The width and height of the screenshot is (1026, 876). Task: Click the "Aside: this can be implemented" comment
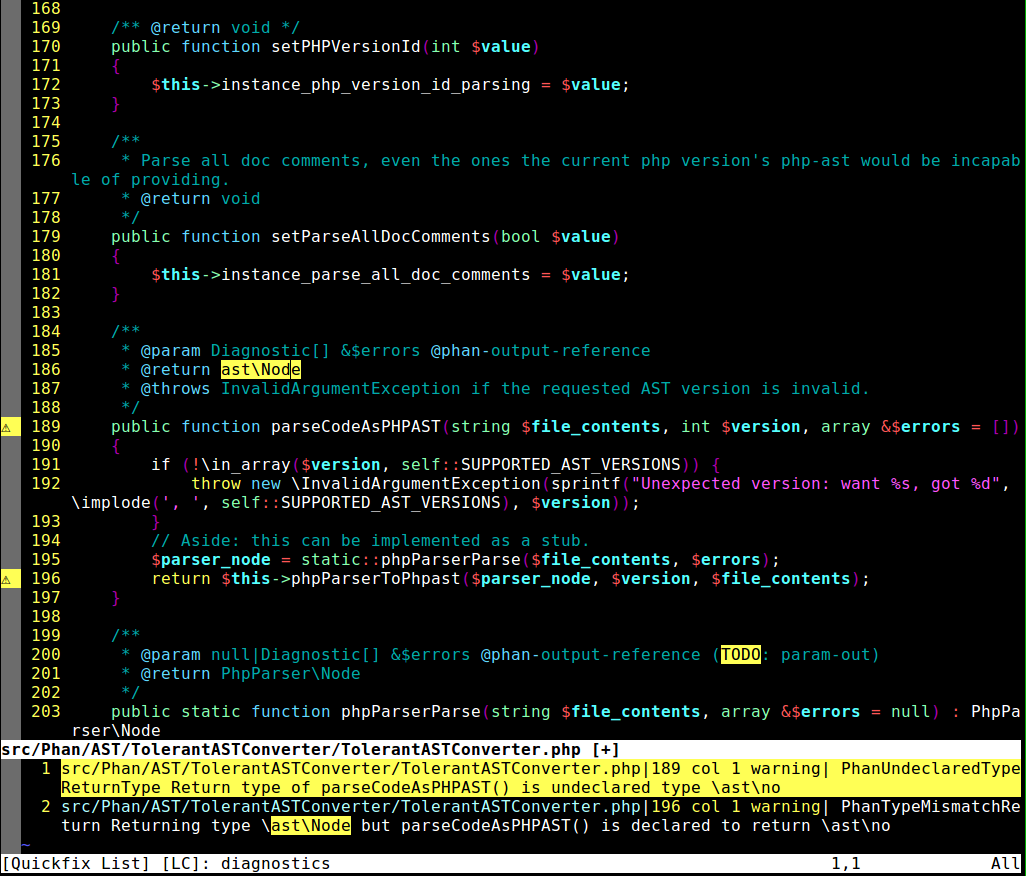point(370,541)
